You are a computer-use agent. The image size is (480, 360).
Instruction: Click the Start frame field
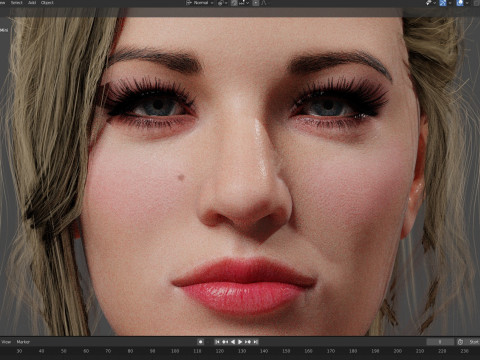point(473,342)
